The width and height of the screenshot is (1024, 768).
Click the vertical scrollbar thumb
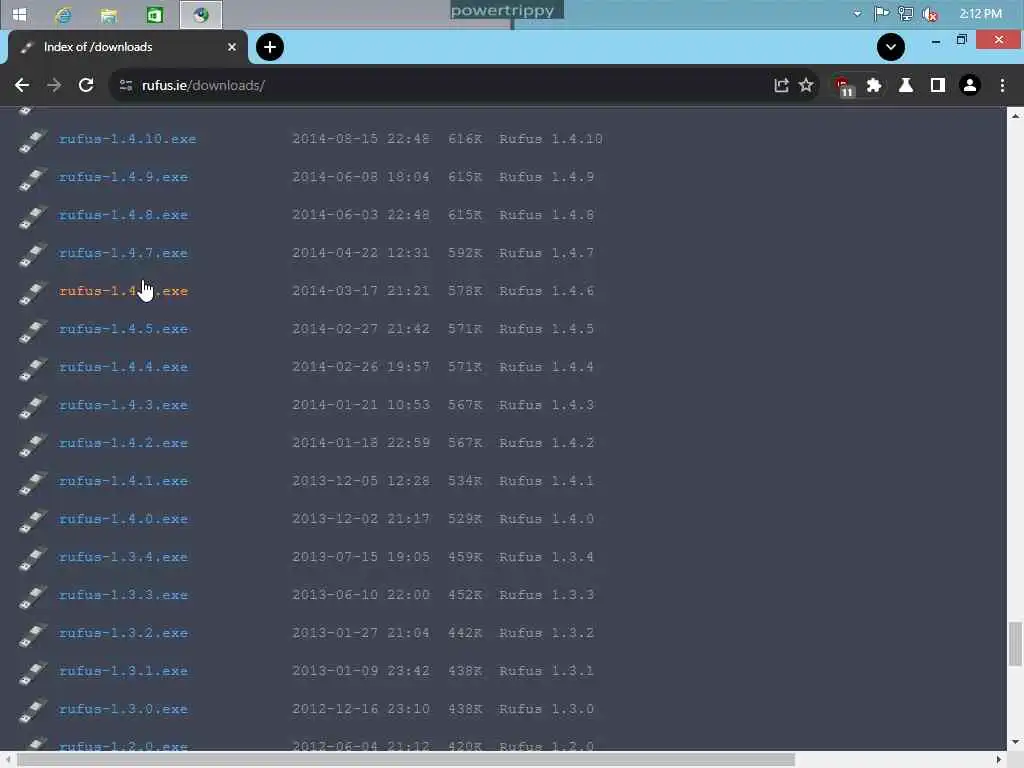pos(1015,644)
